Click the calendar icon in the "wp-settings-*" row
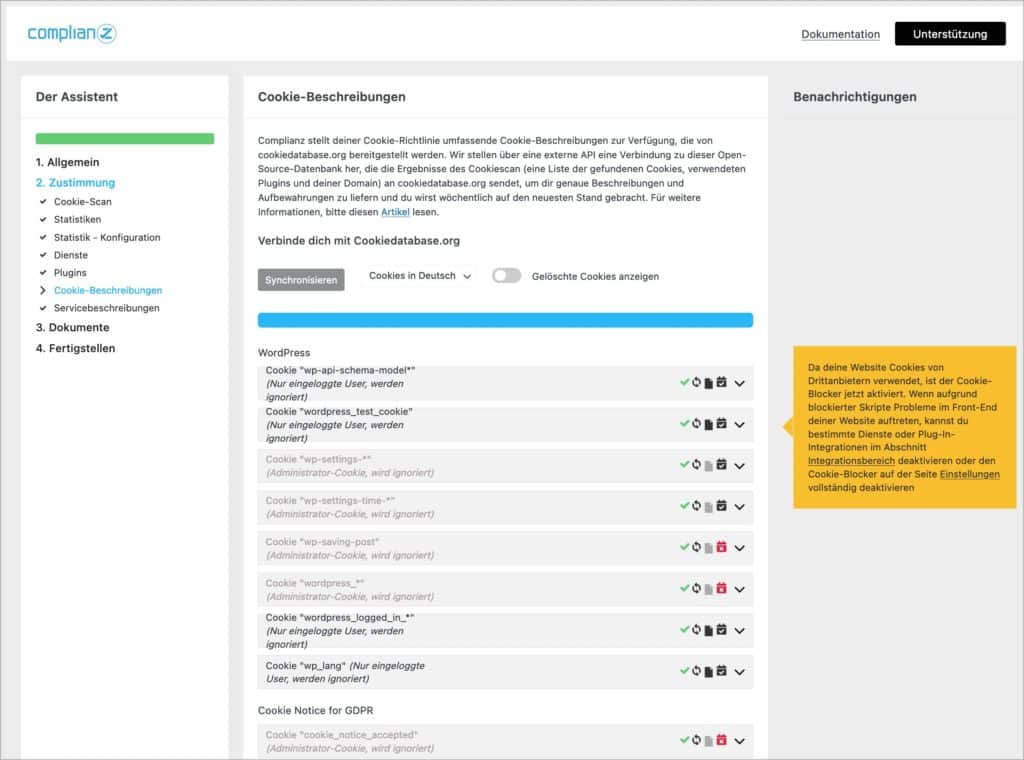Viewport: 1024px width, 760px height. click(721, 464)
